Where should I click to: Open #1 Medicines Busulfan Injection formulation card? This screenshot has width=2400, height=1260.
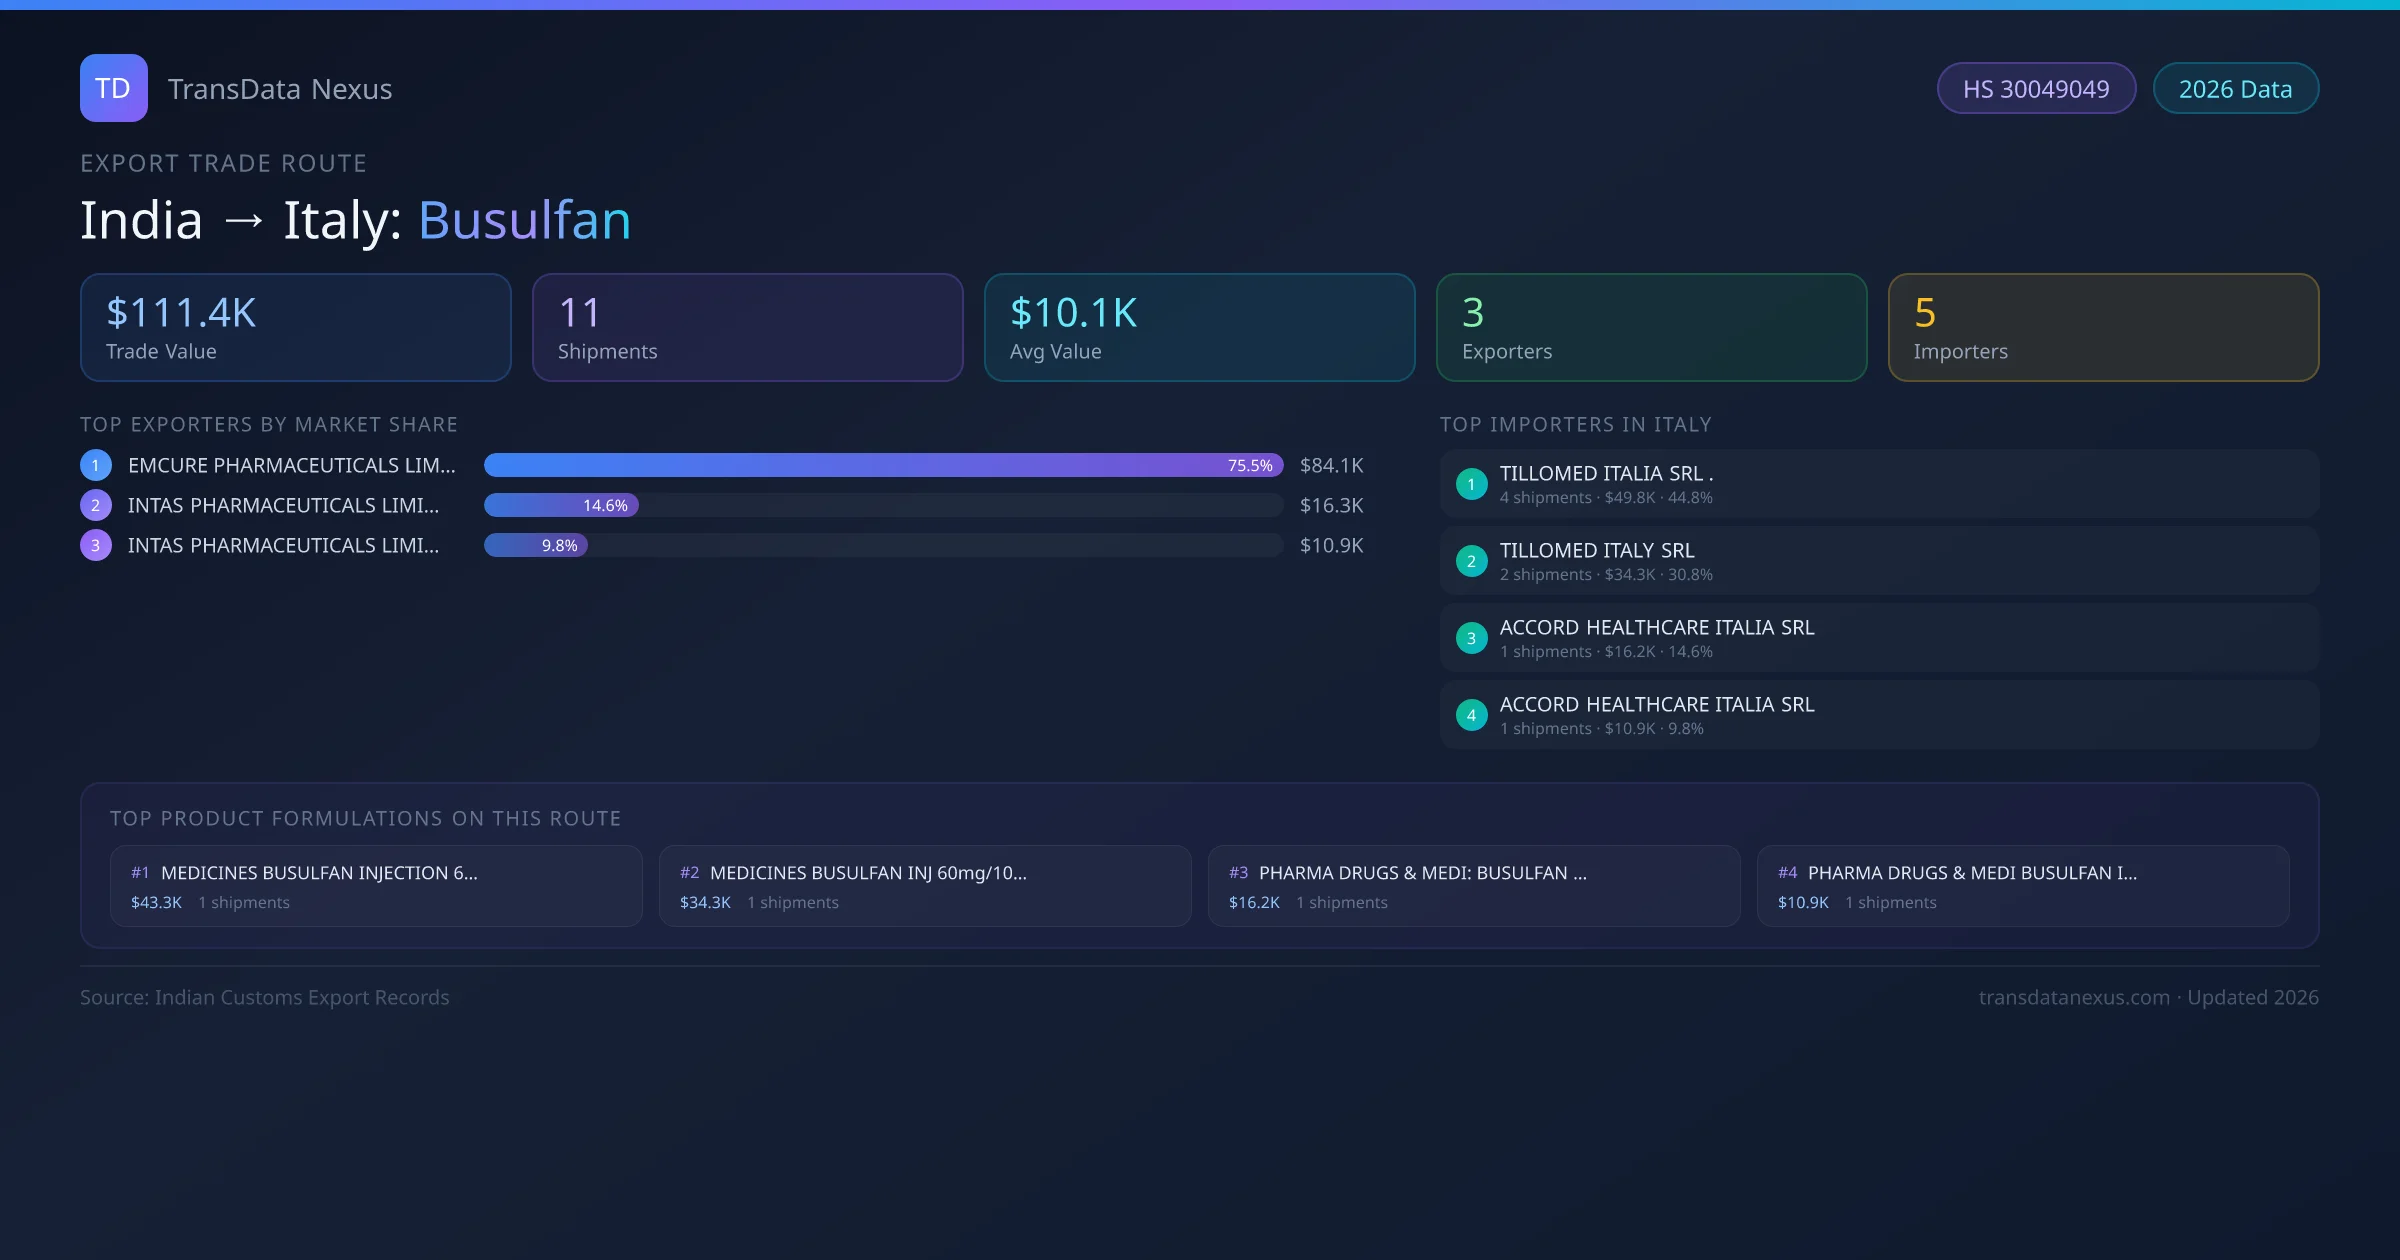376,886
